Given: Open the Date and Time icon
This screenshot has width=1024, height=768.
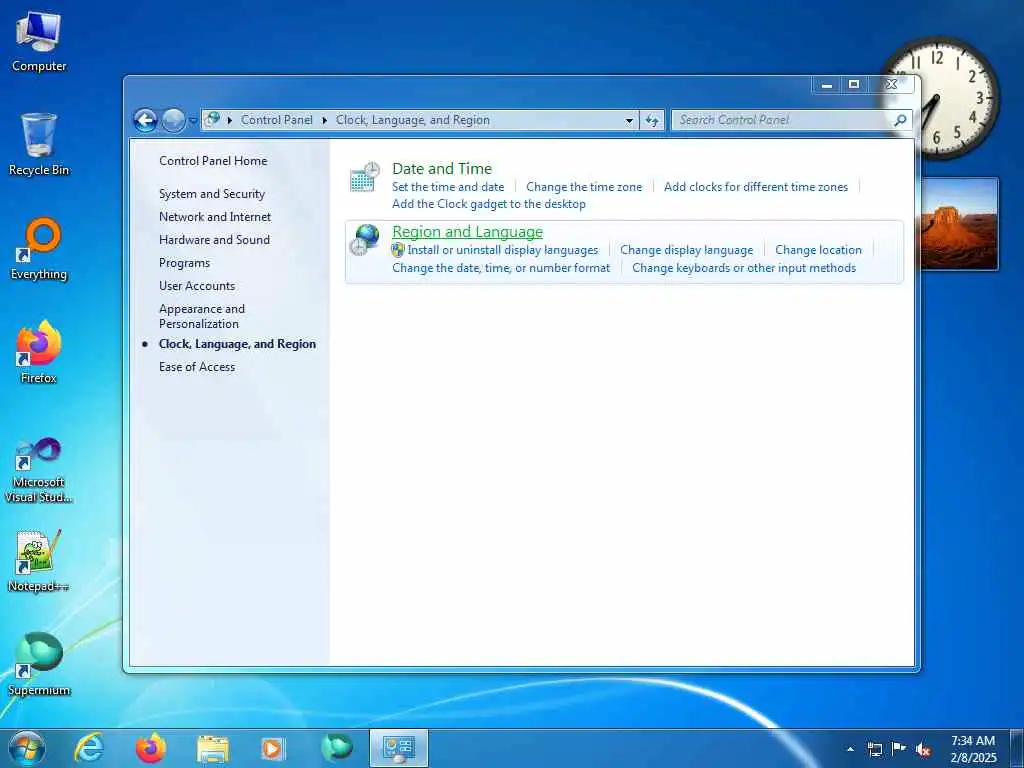Looking at the screenshot, I should [x=364, y=177].
